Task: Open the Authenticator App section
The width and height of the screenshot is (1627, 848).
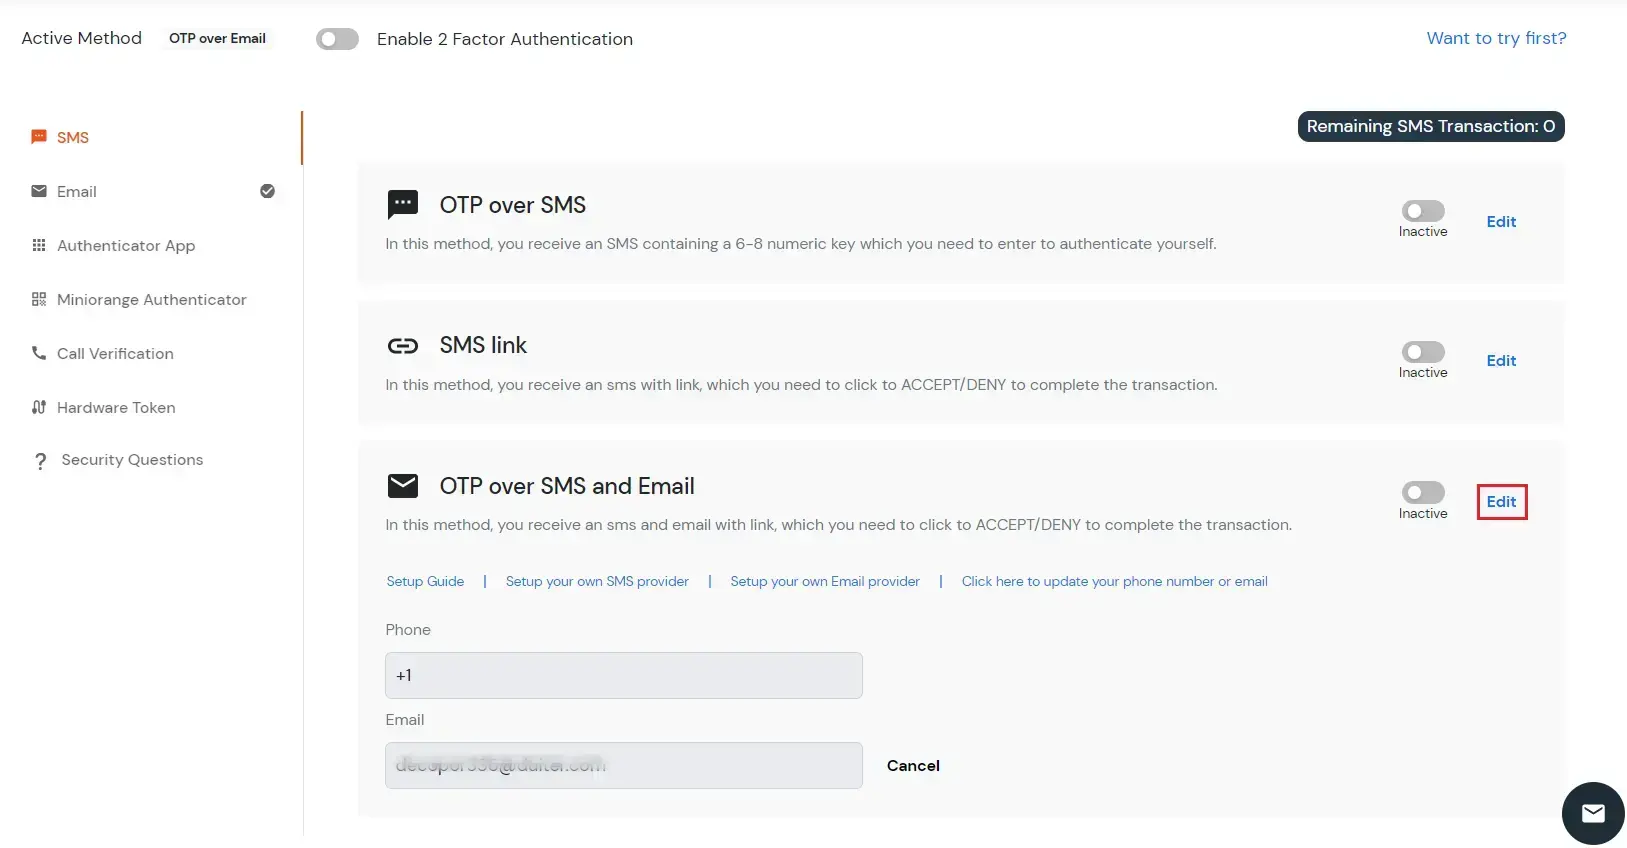Action: pos(38,245)
